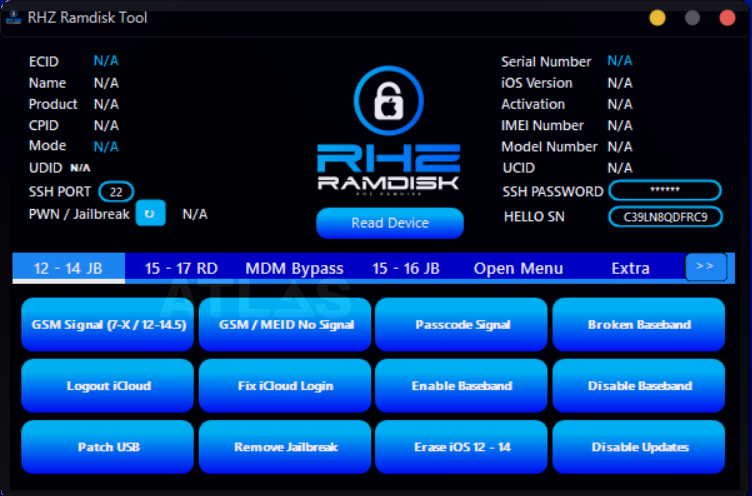Image resolution: width=752 pixels, height=496 pixels.
Task: Select the Disable Updates button
Action: click(639, 447)
